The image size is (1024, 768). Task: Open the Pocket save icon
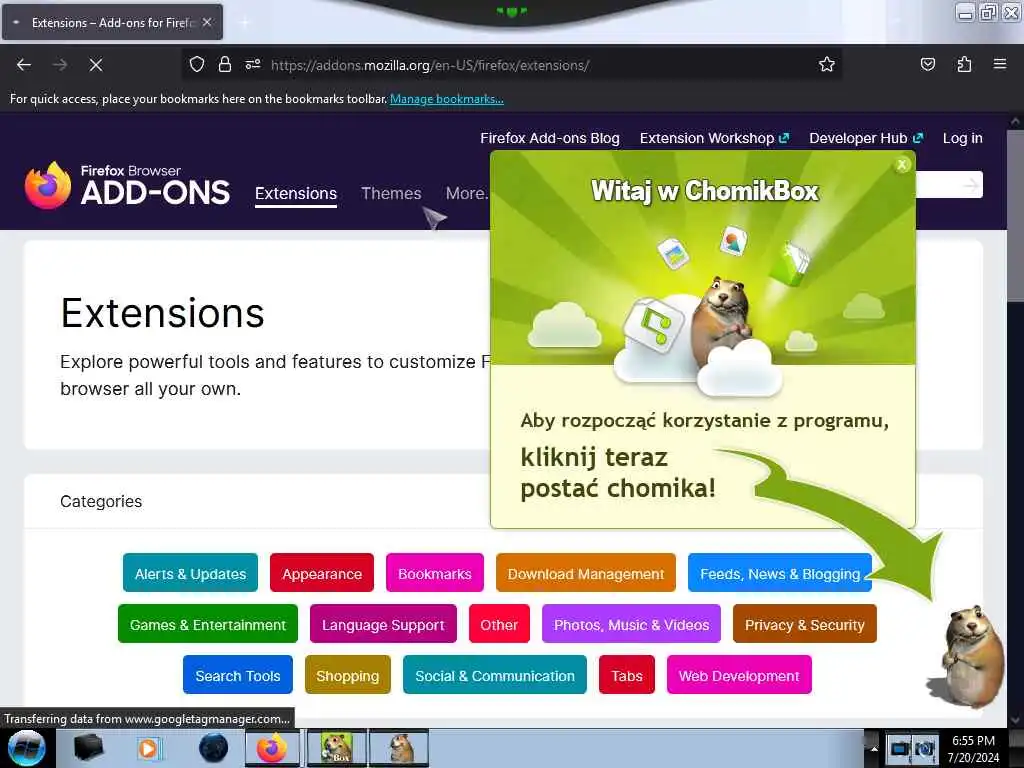[x=927, y=64]
